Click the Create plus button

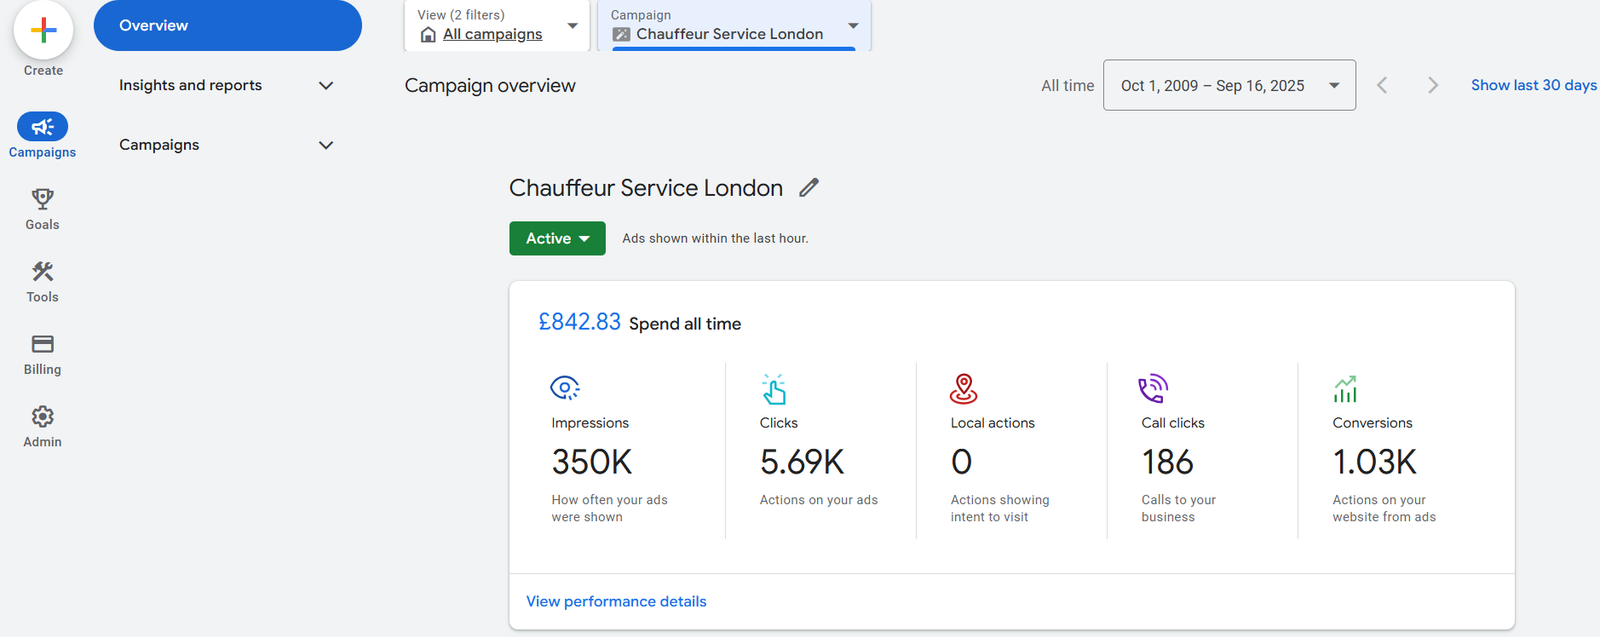coord(43,30)
